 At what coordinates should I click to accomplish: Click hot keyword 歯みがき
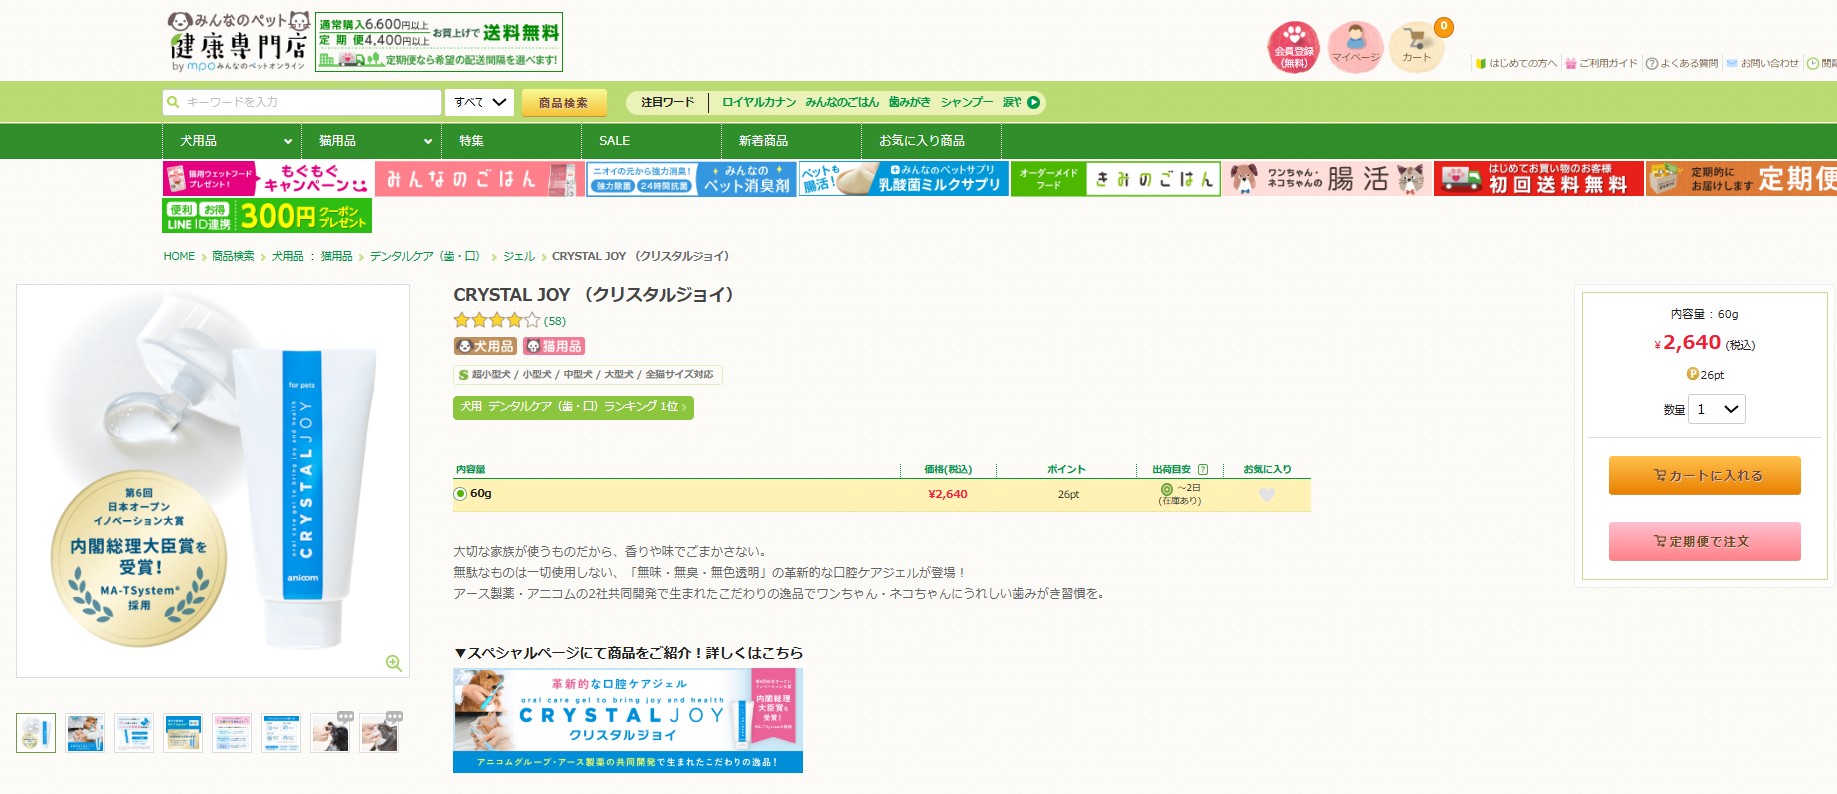point(909,102)
